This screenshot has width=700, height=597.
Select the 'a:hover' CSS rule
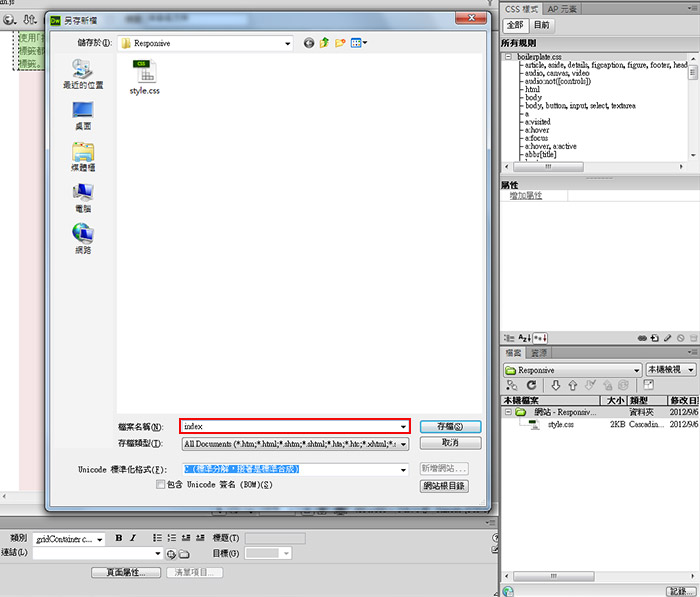[537, 130]
